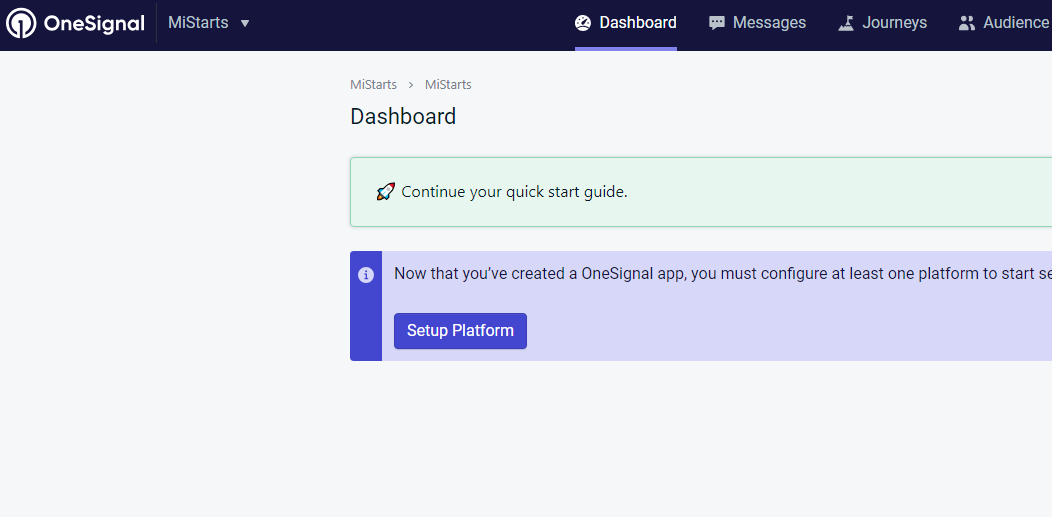Click the Audience people icon
The height and width of the screenshot is (517, 1052).
(x=967, y=23)
